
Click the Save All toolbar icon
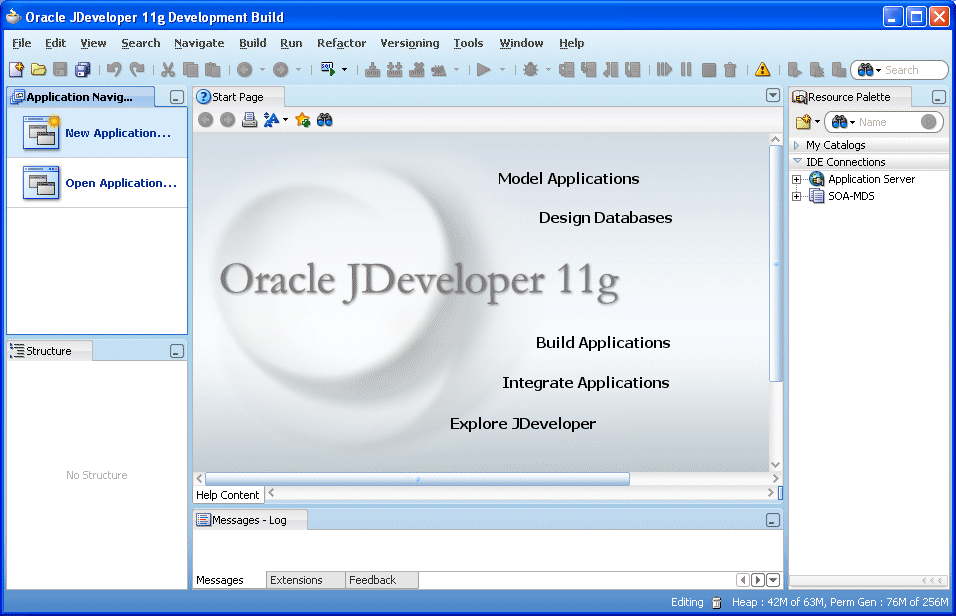coord(82,70)
